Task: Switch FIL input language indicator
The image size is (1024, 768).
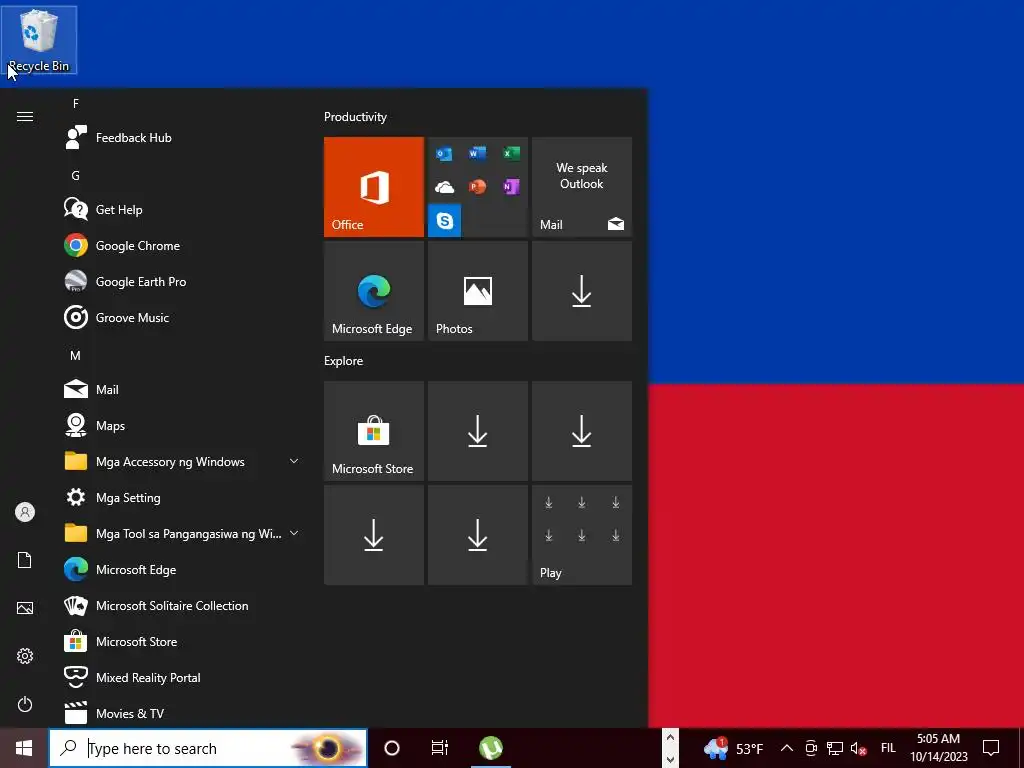Action: click(x=888, y=748)
